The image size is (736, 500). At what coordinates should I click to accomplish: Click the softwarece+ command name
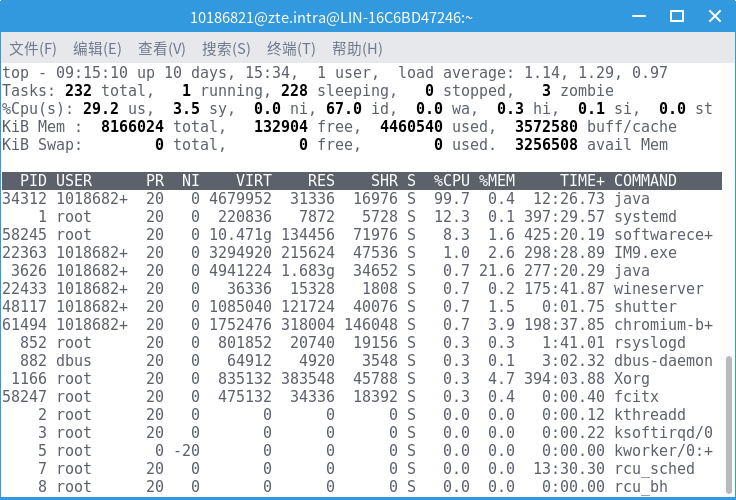tap(664, 235)
